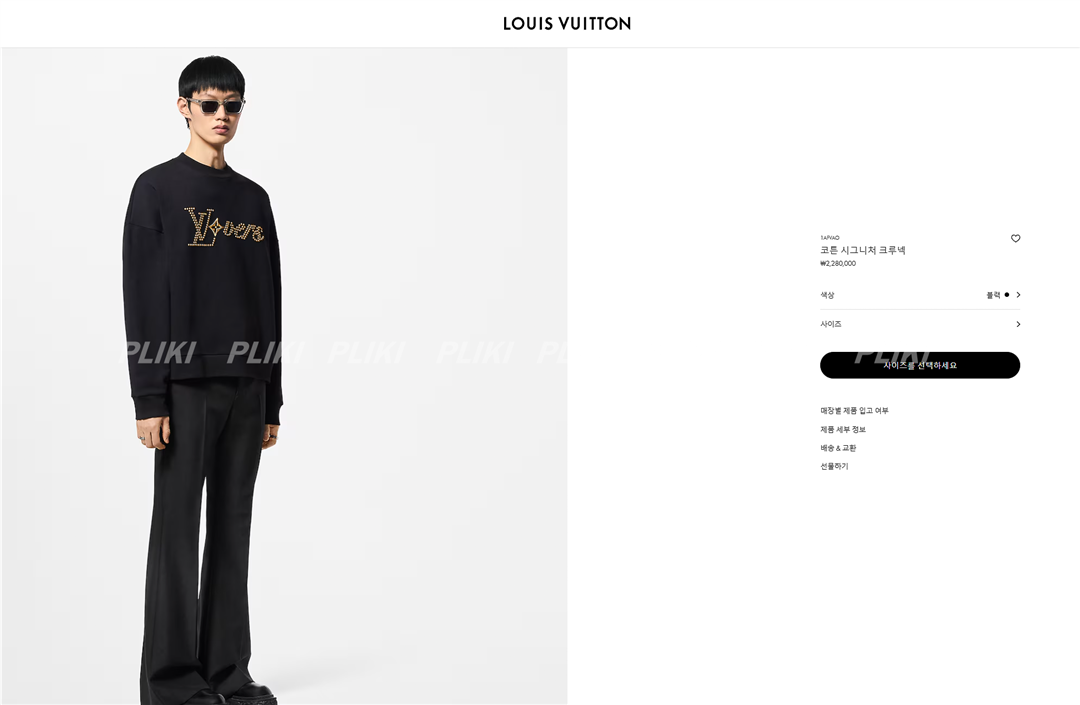This screenshot has width=1080, height=705.
Task: Expand the 색상 color options row
Action: (920, 295)
